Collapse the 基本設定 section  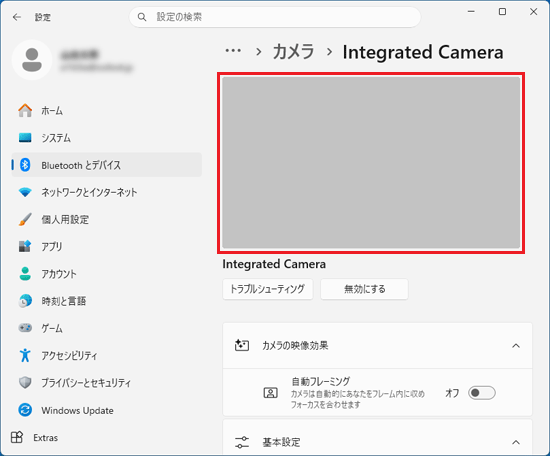[516, 442]
